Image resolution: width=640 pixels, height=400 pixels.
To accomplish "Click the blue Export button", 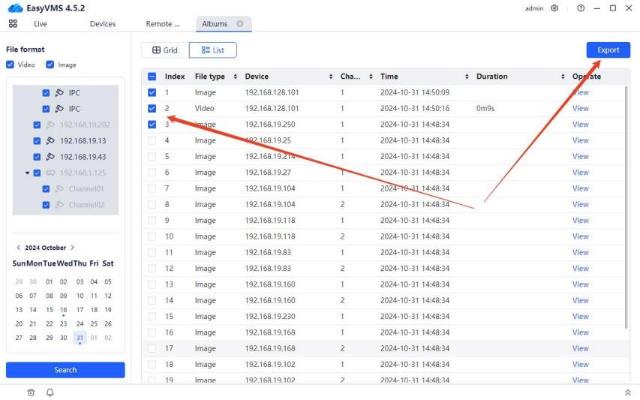I will click(x=608, y=50).
